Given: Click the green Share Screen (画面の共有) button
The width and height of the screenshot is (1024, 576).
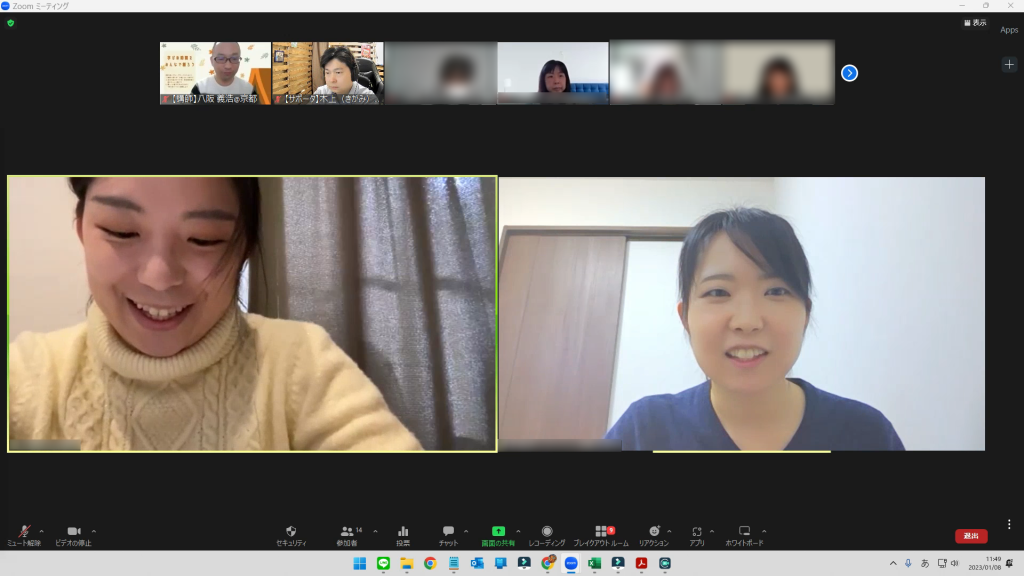Looking at the screenshot, I should point(498,531).
